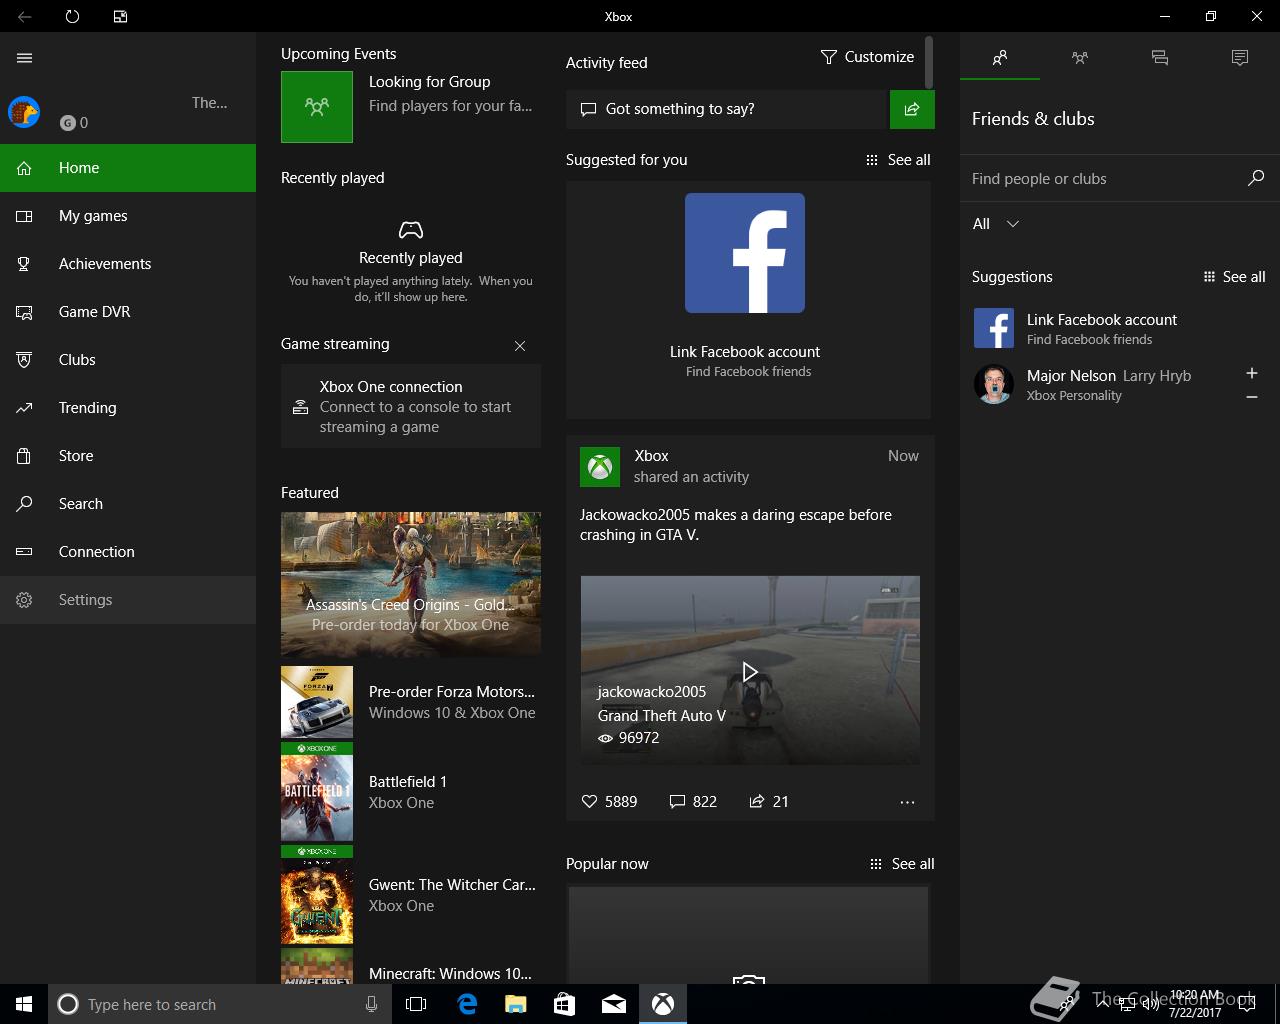Click Link Facebook account in activity feed
This screenshot has height=1024, width=1280.
click(745, 352)
